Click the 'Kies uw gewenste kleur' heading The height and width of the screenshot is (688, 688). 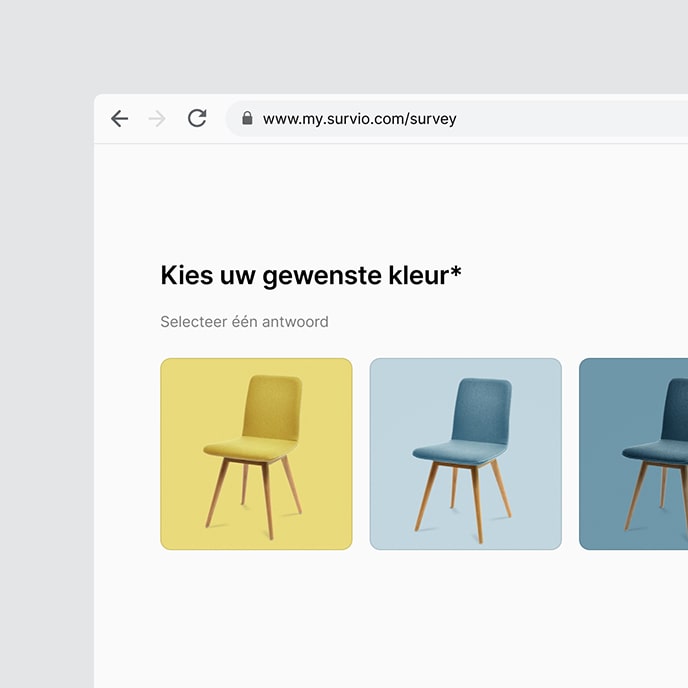pos(304,276)
